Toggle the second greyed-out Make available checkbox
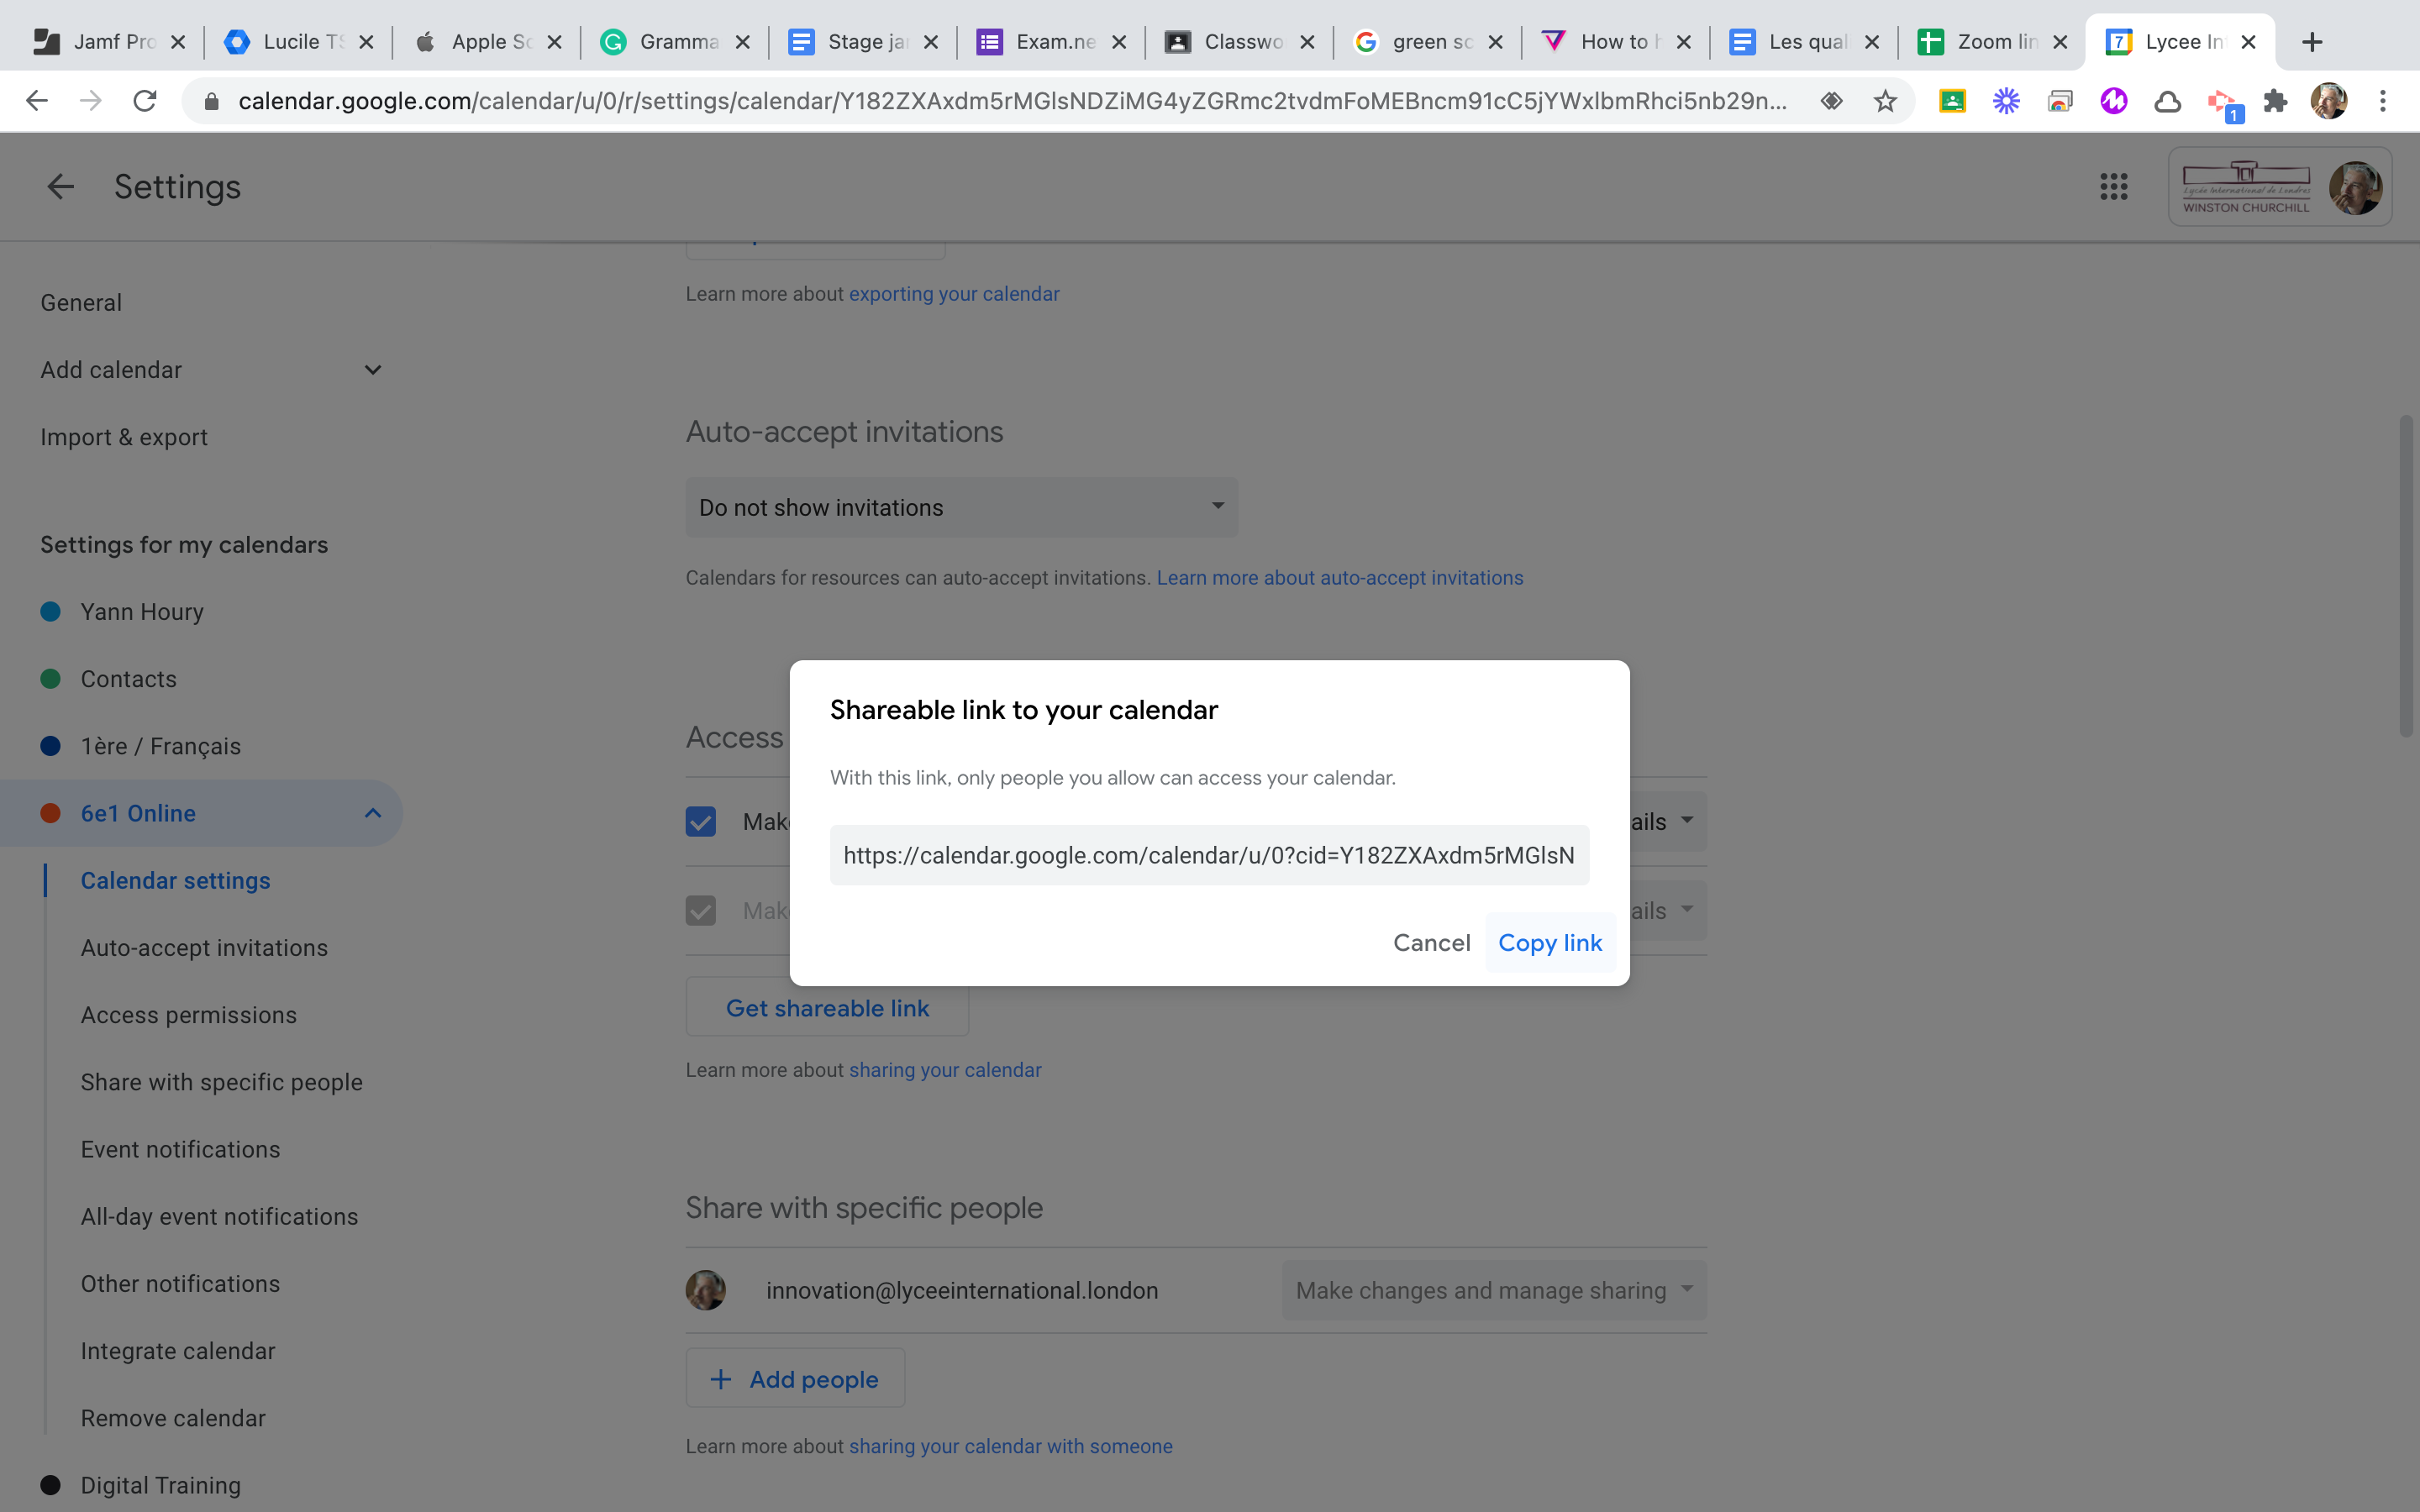The image size is (2420, 1512). [701, 911]
